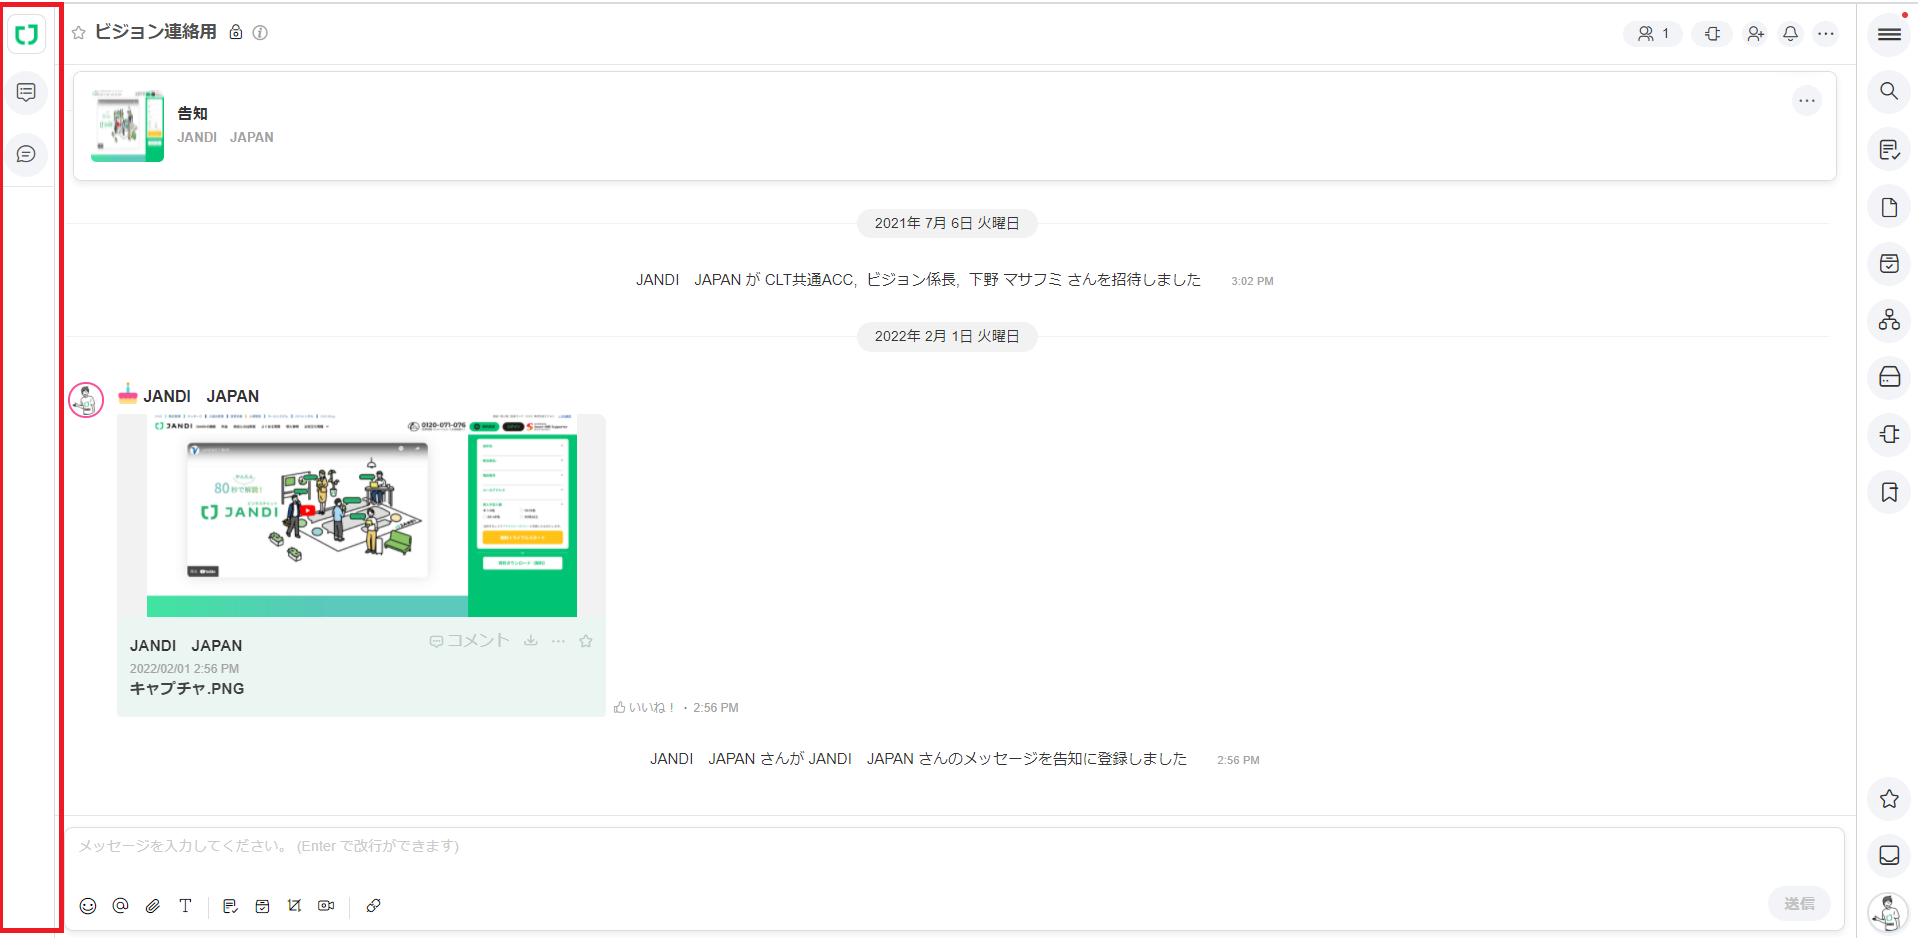Open the topics list icon in left sidebar
Viewport: 1918px width, 938px height.
point(27,92)
